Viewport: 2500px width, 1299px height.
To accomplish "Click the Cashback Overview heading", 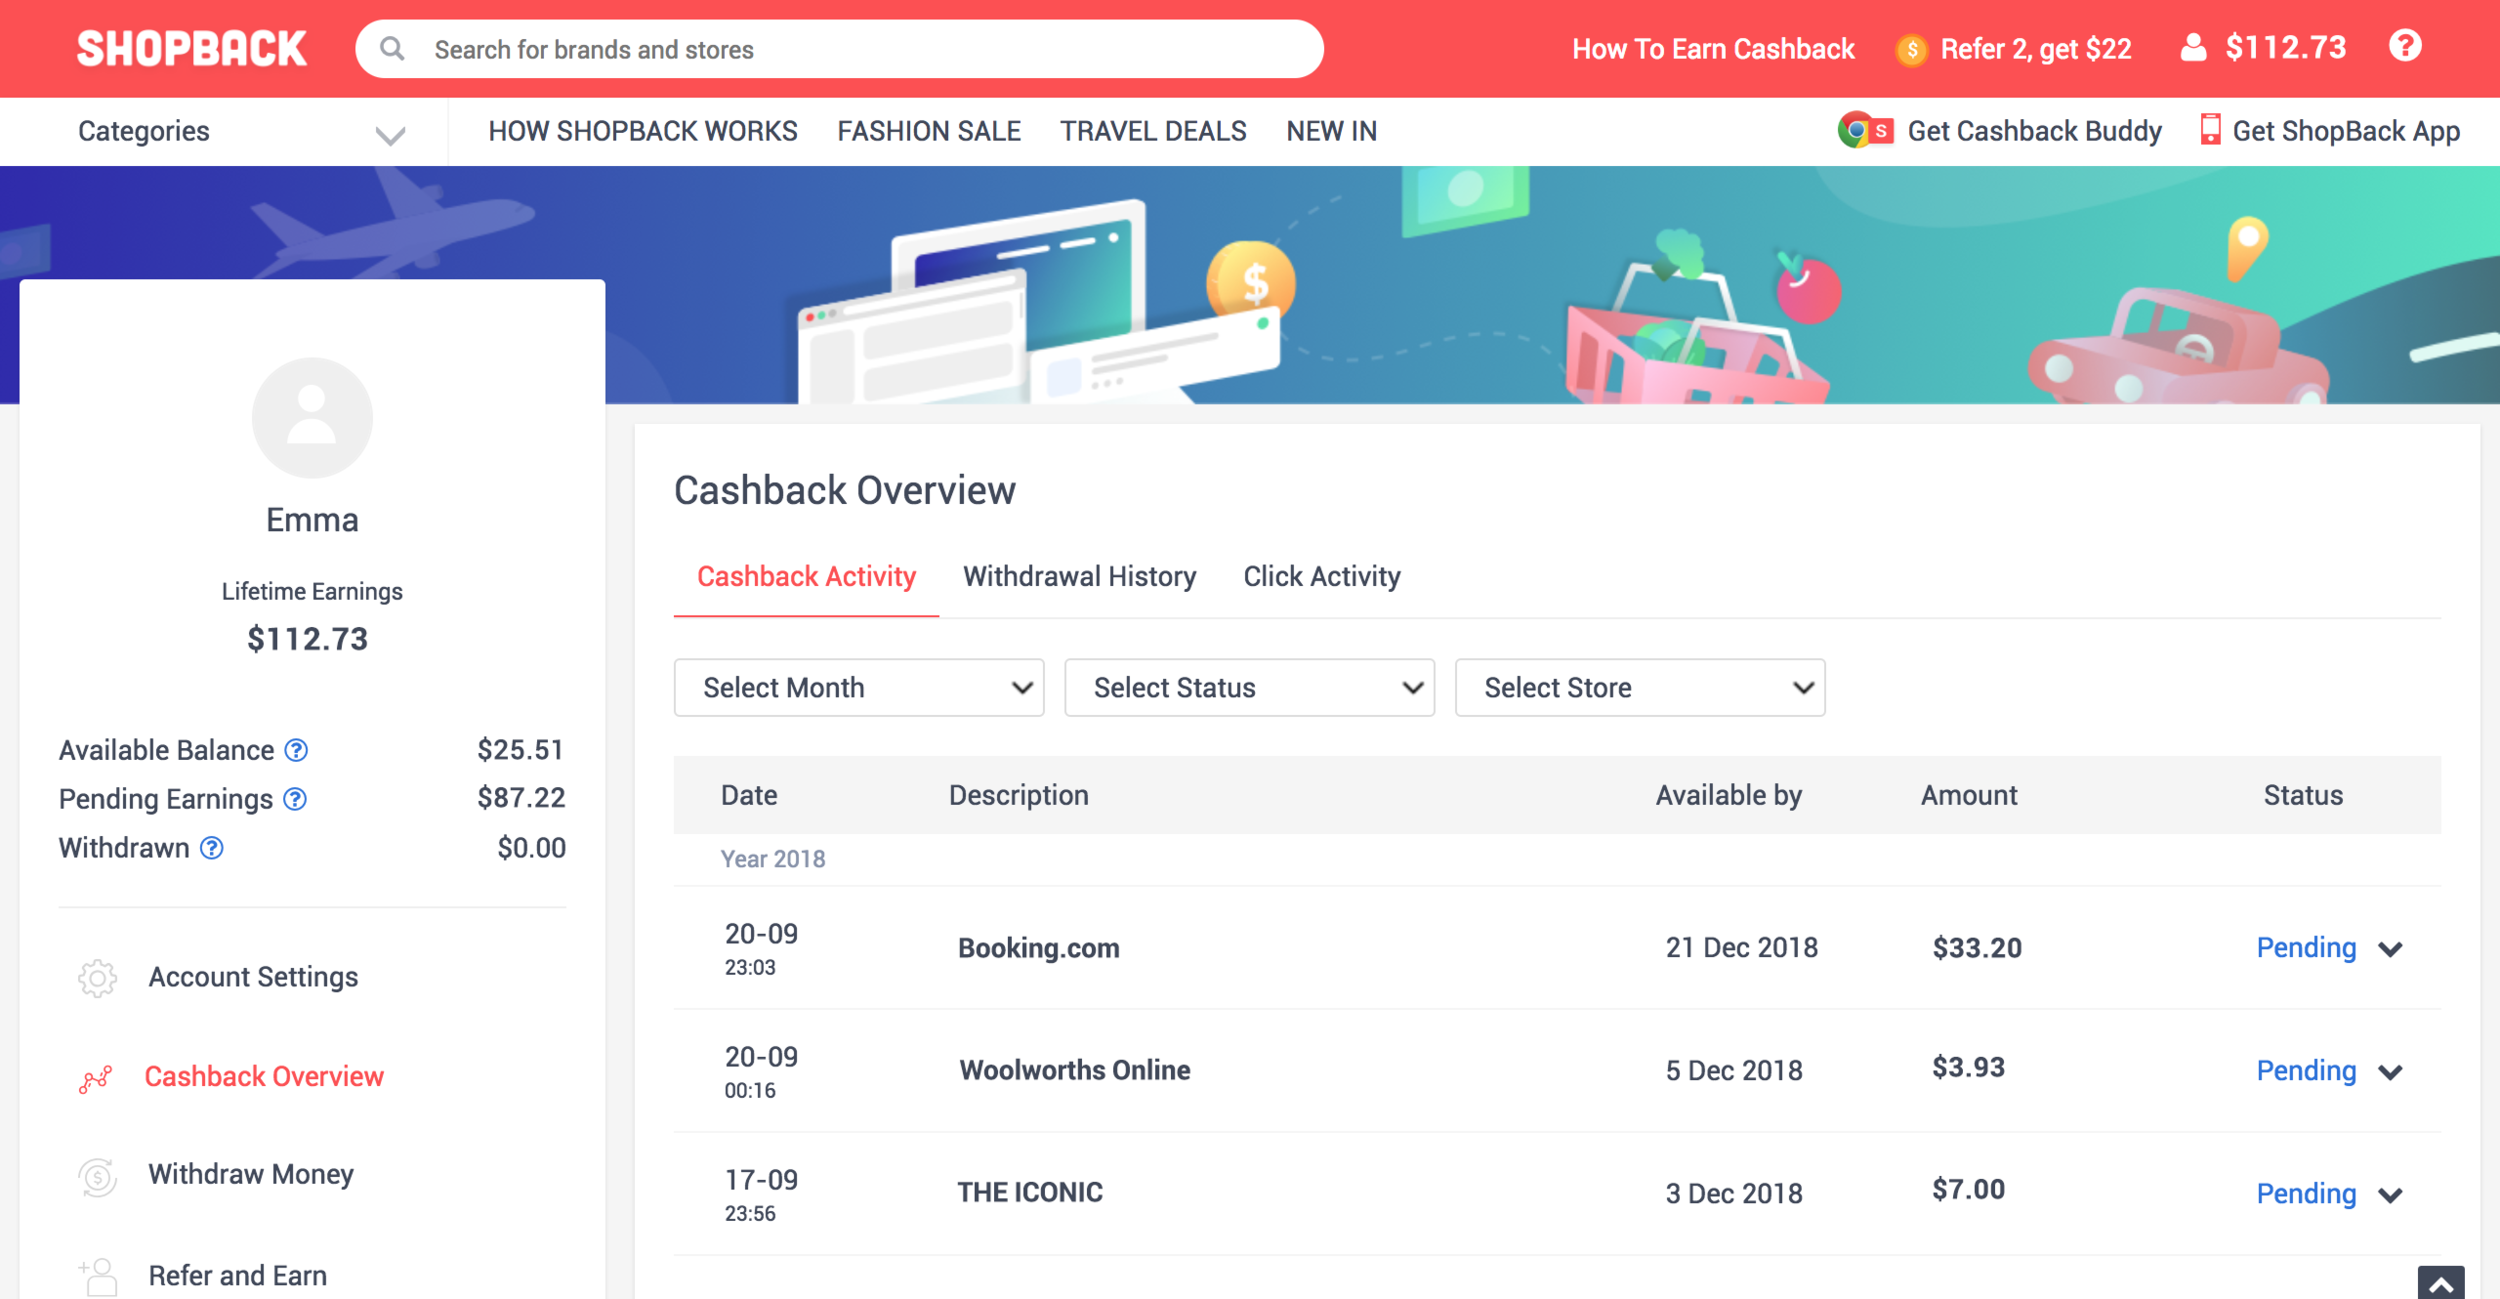I will [845, 491].
